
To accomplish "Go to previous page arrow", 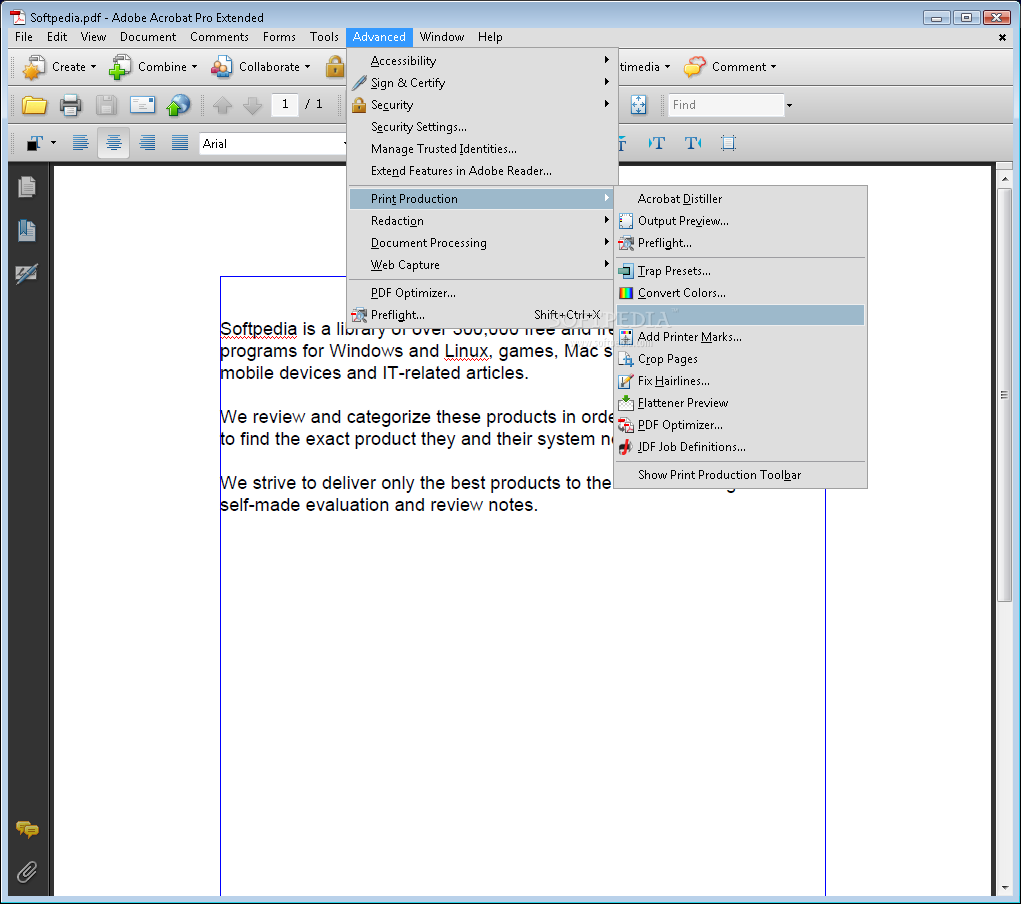I will click(222, 105).
